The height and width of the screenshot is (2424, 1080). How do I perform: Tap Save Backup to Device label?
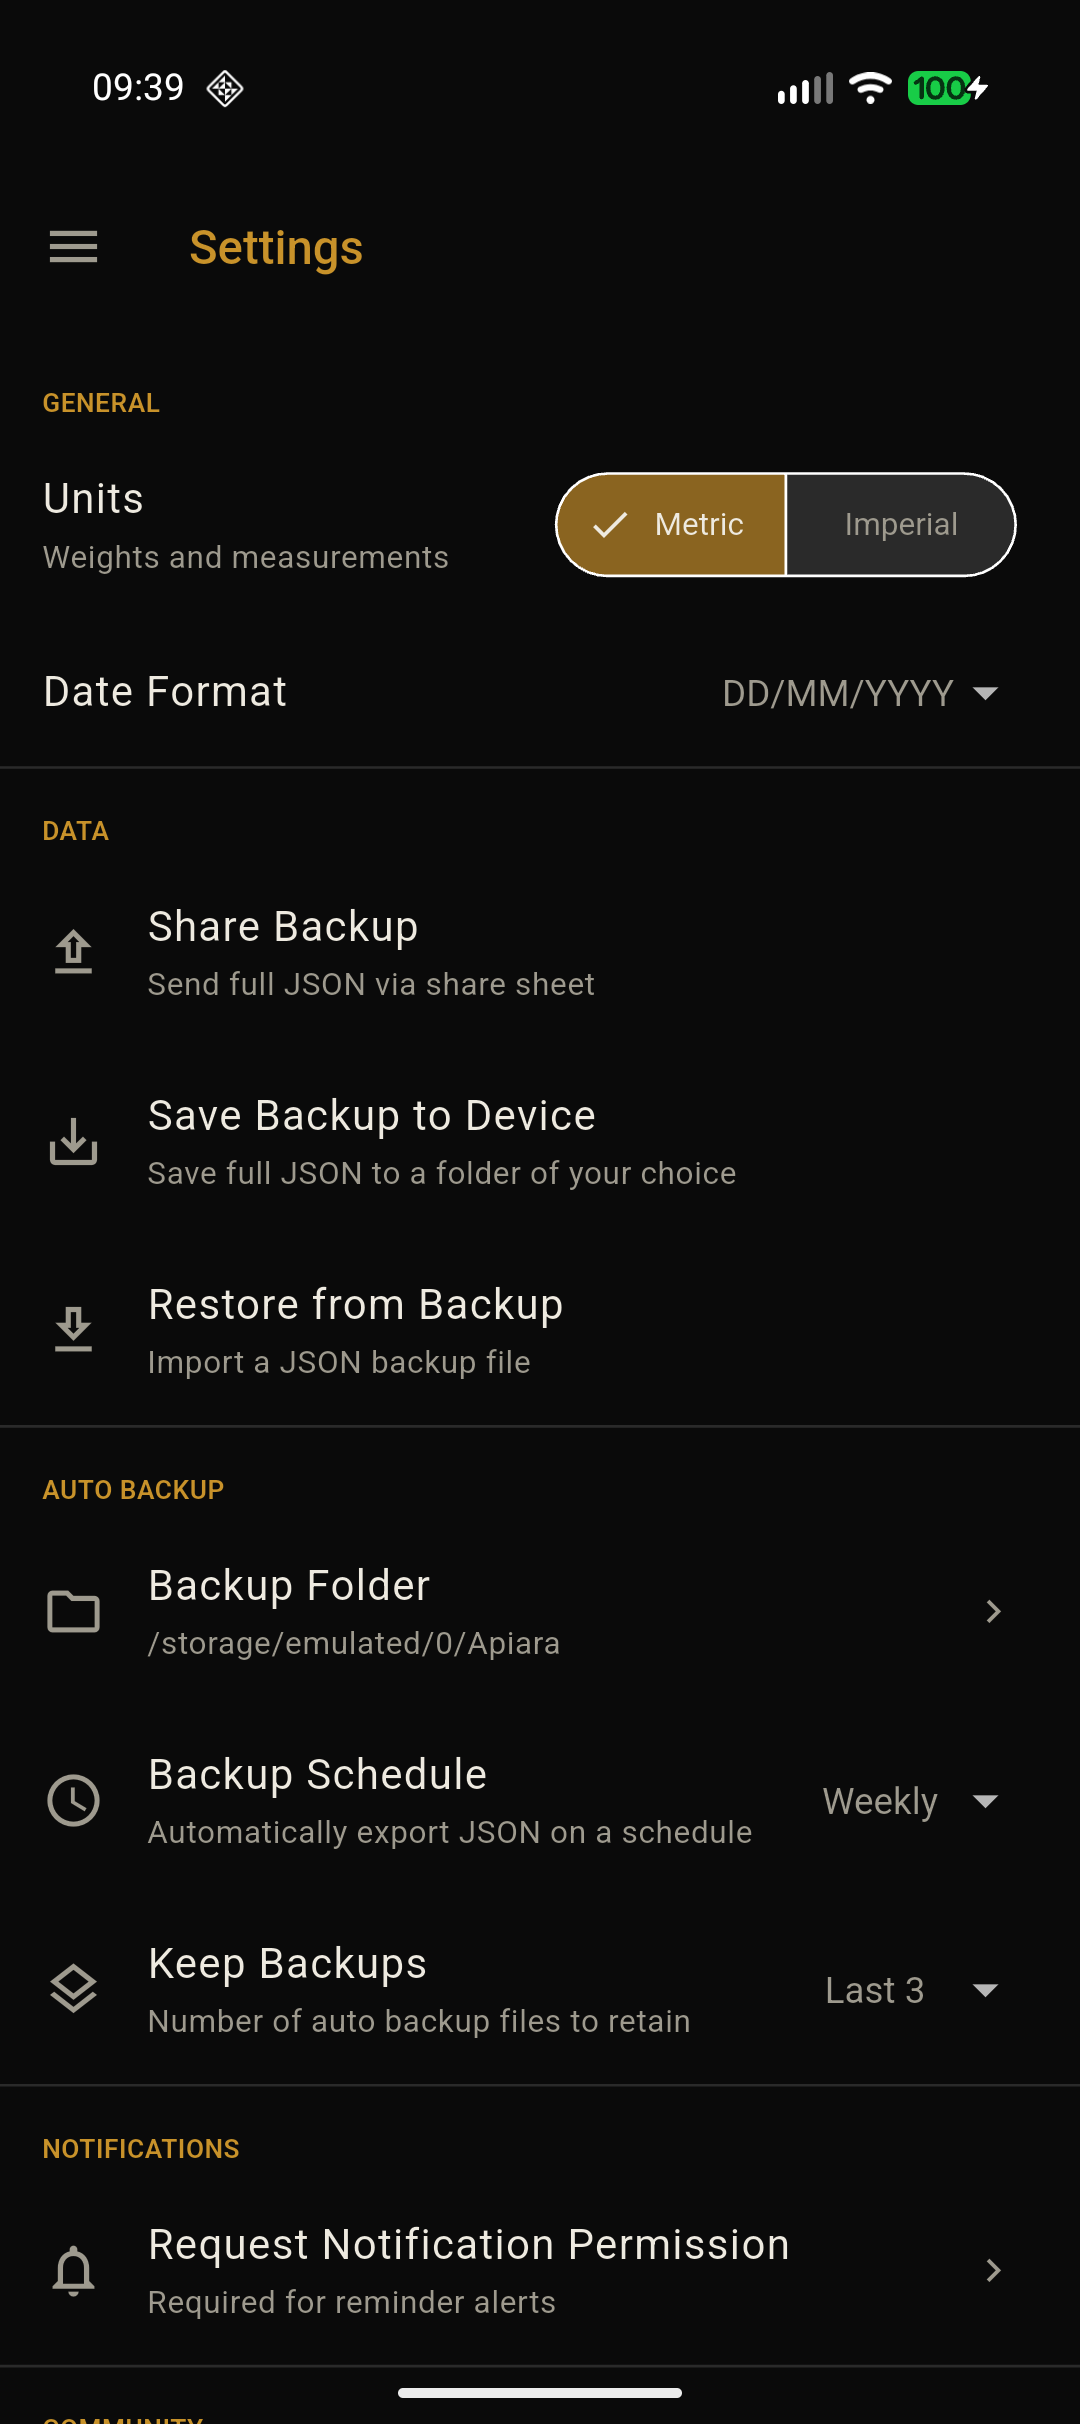(371, 1116)
